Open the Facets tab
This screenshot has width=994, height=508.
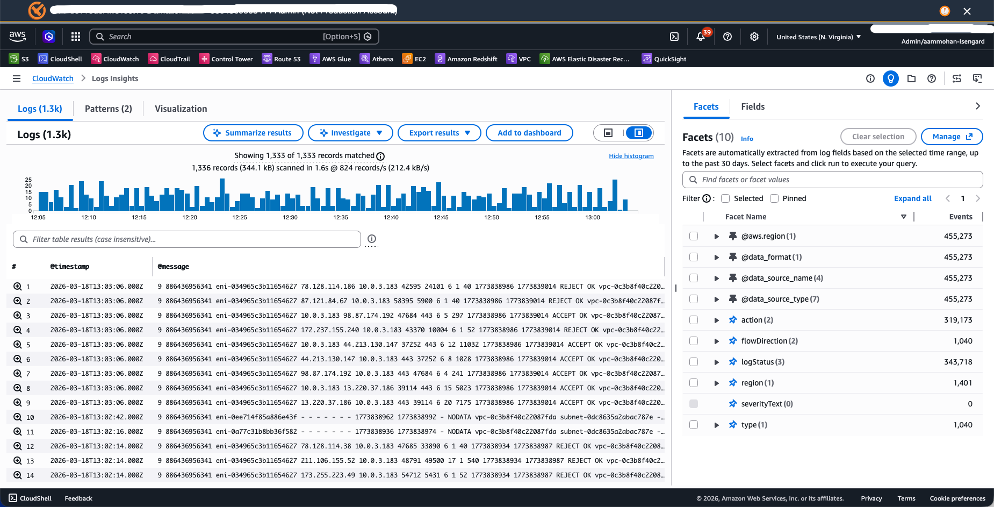coord(706,107)
